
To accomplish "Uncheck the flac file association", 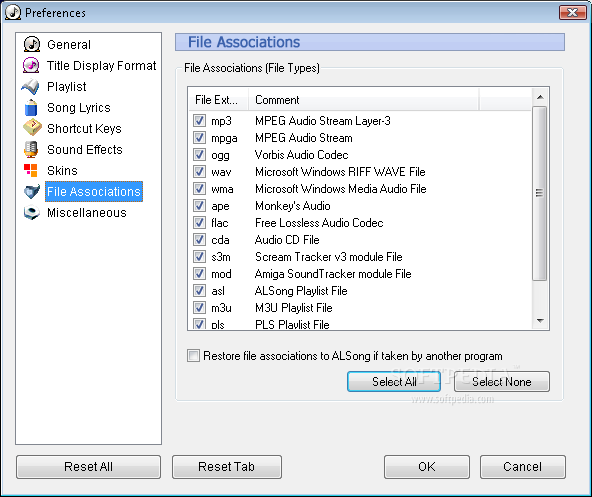I will pyautogui.click(x=199, y=222).
